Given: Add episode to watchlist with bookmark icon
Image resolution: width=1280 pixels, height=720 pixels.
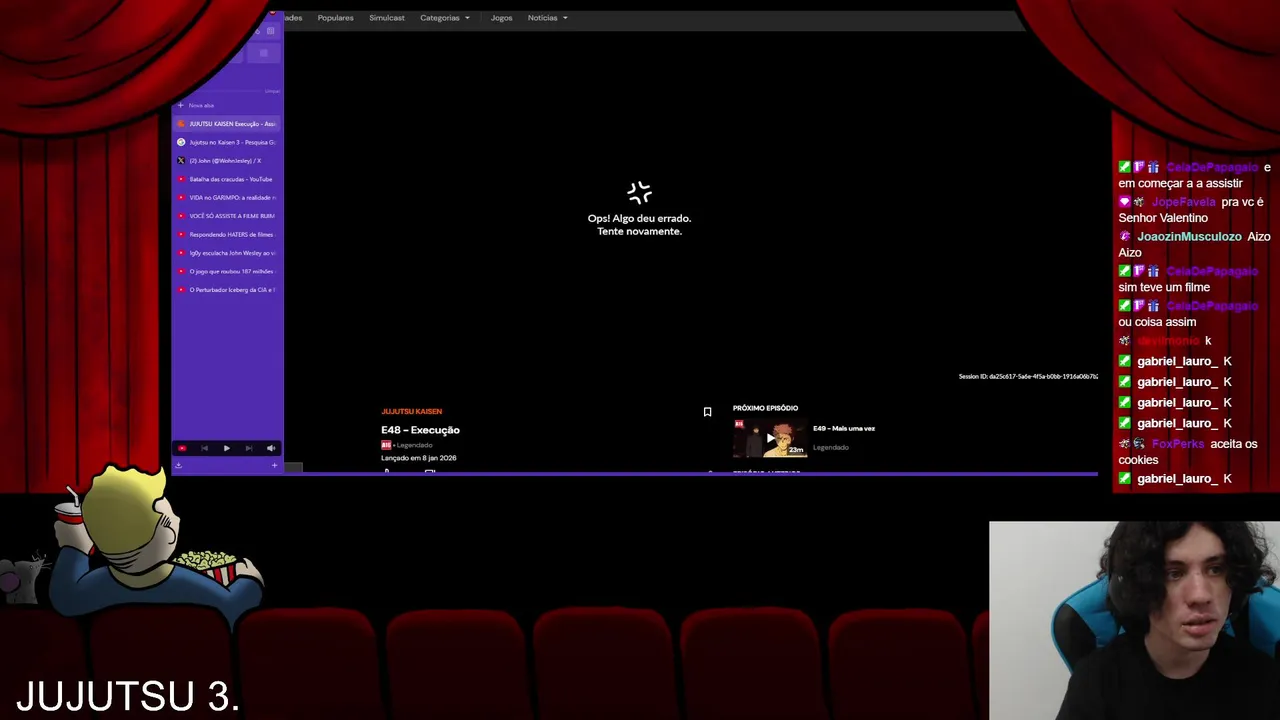Looking at the screenshot, I should 707,412.
